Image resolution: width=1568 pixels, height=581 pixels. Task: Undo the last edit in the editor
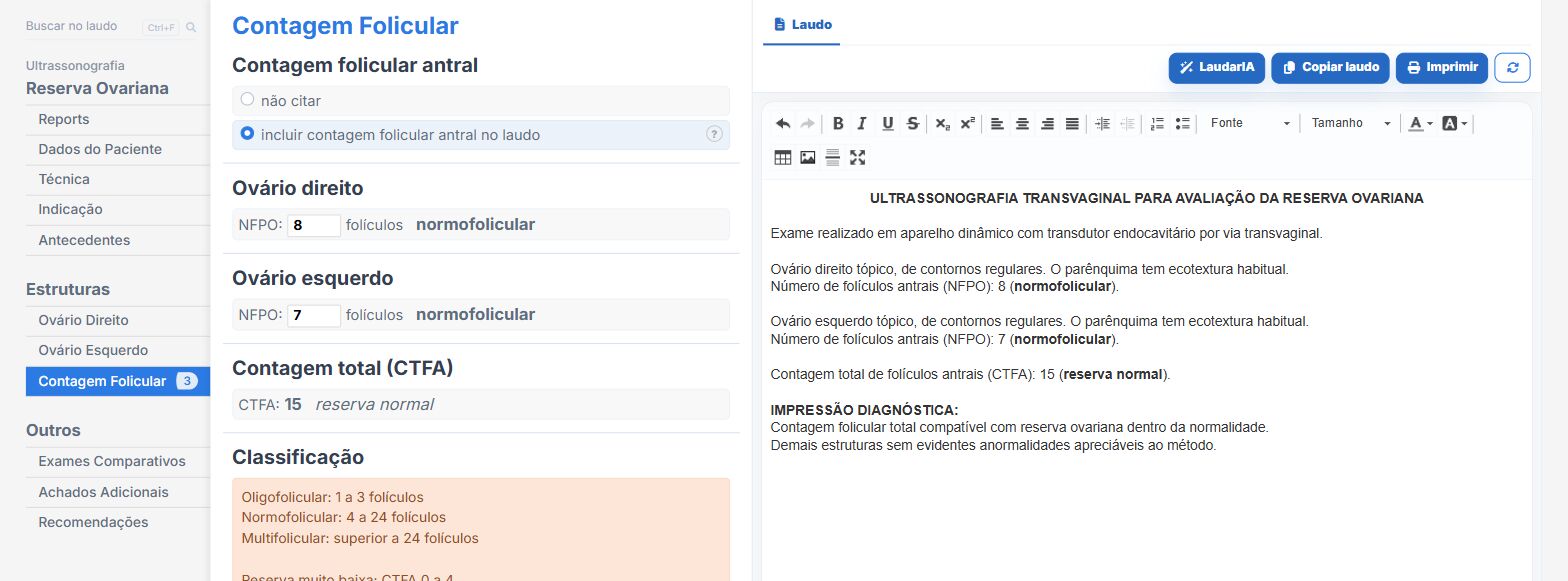point(783,123)
